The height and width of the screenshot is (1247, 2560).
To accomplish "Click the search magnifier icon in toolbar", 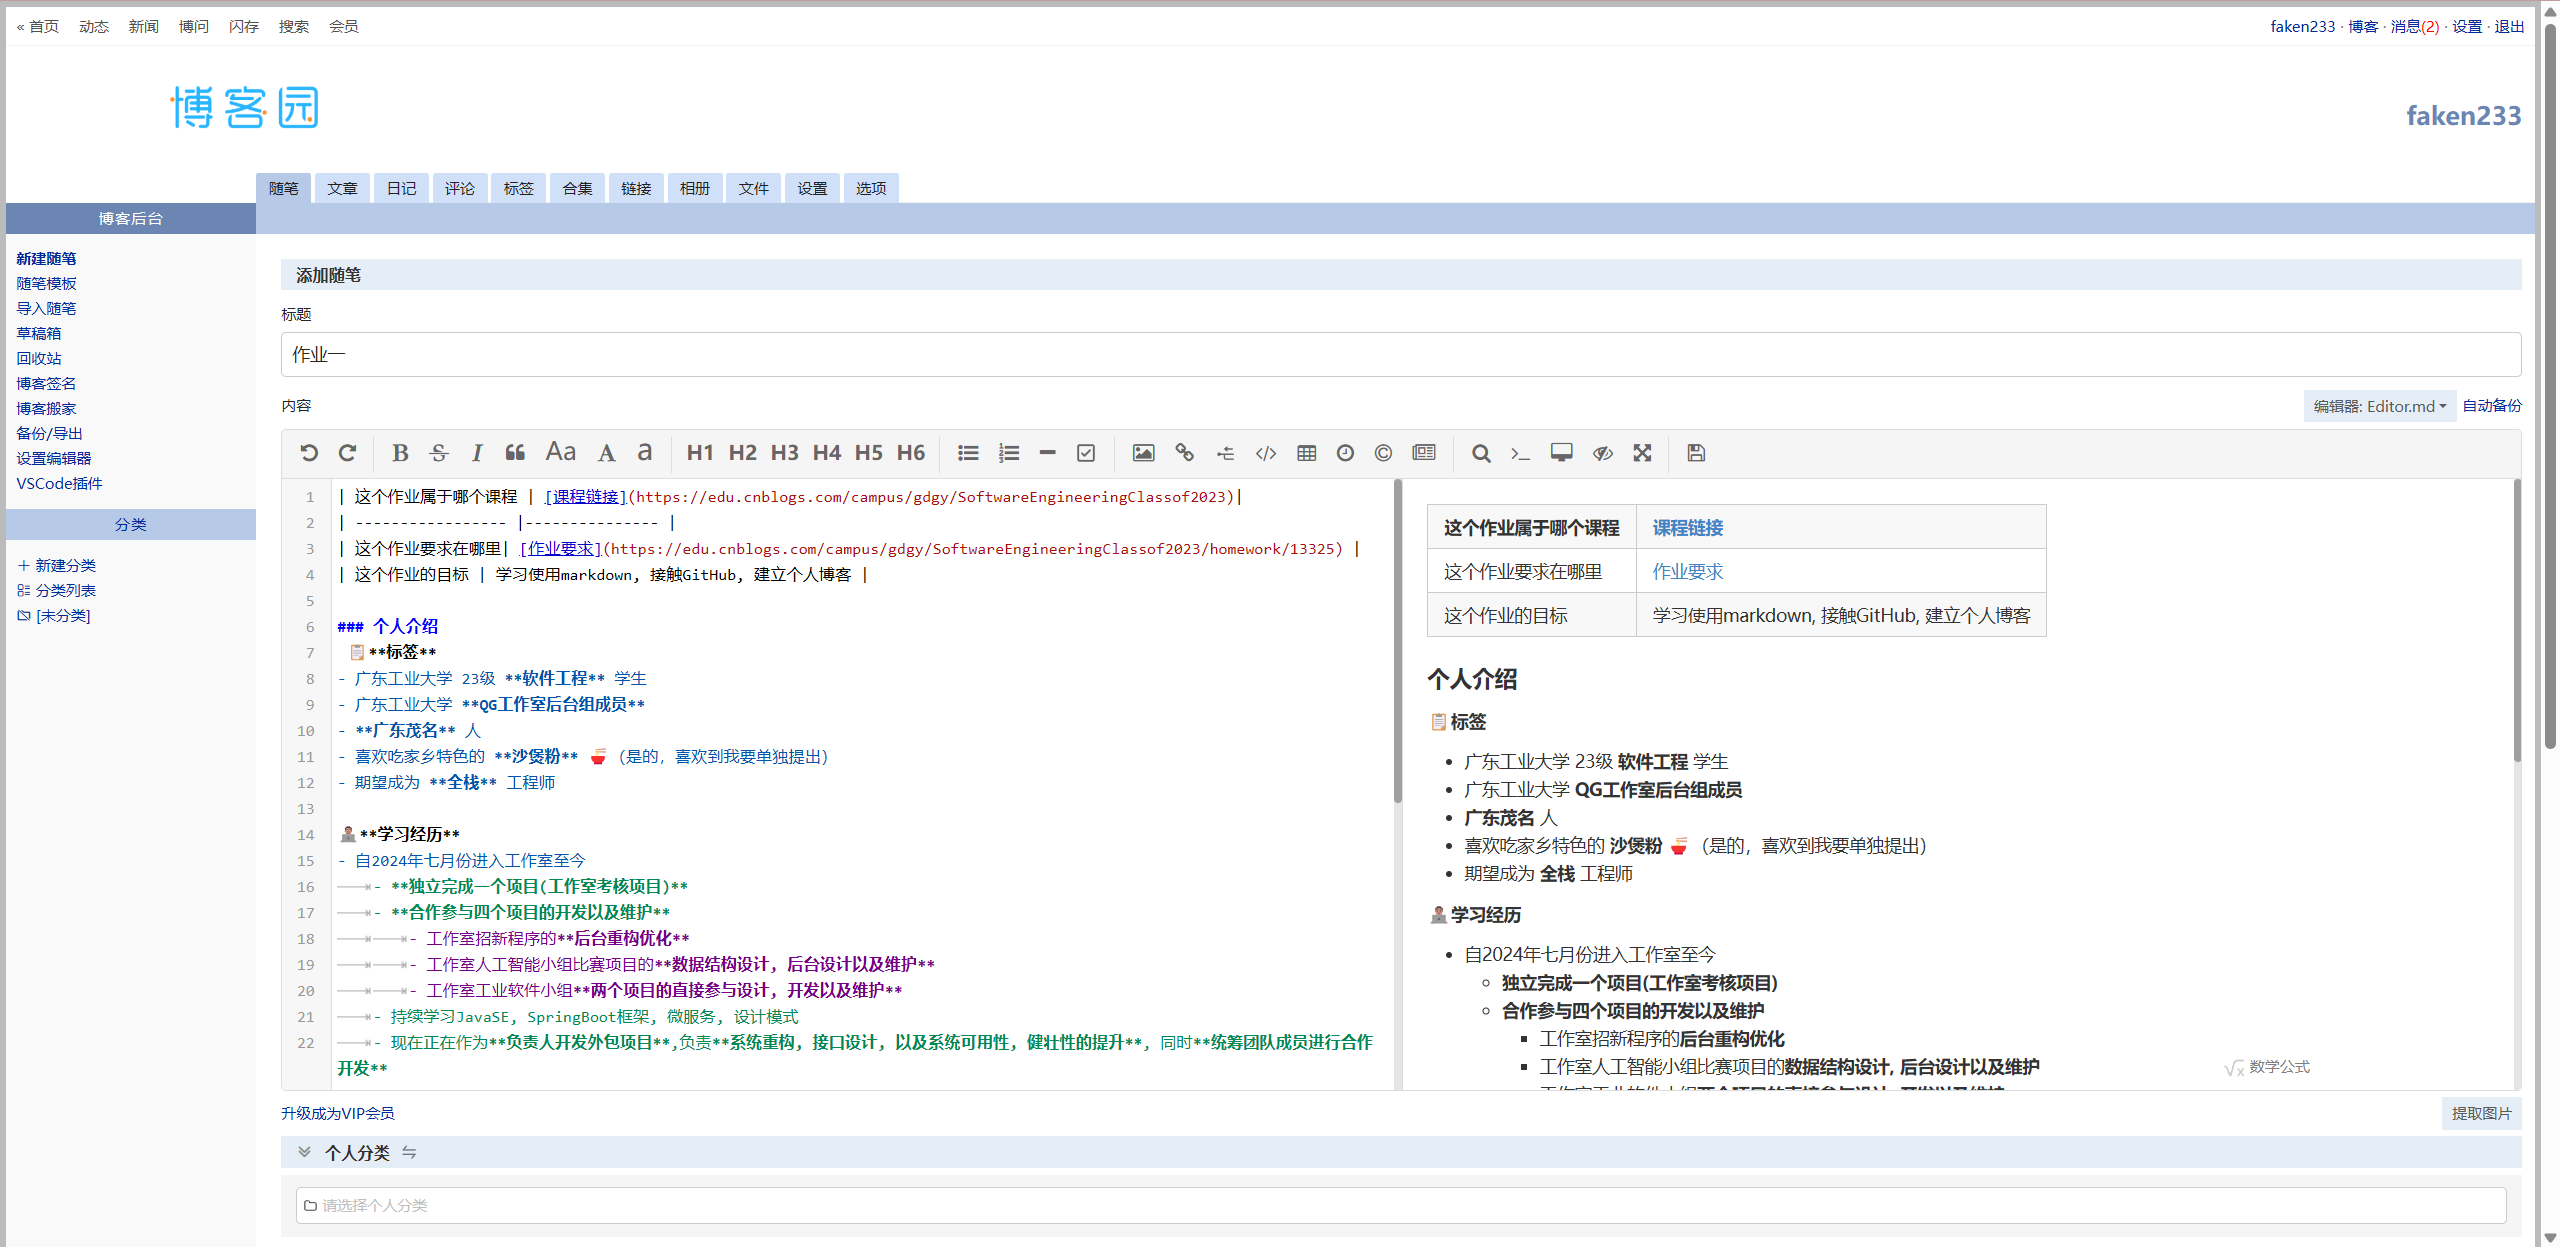I will [x=1481, y=453].
